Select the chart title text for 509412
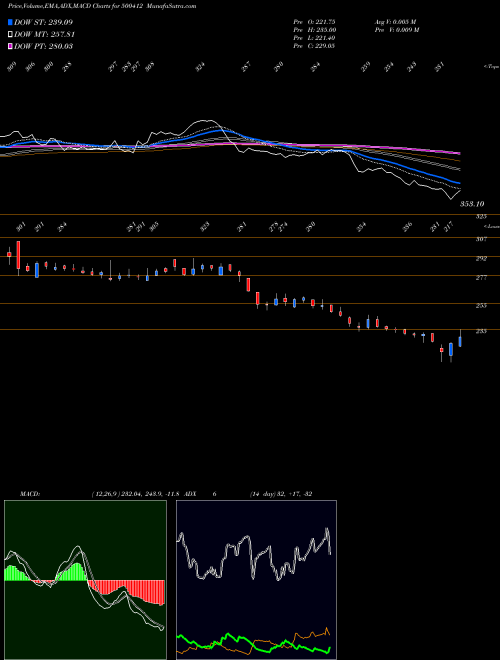Viewport: 500px width, 660px height. [102, 6]
